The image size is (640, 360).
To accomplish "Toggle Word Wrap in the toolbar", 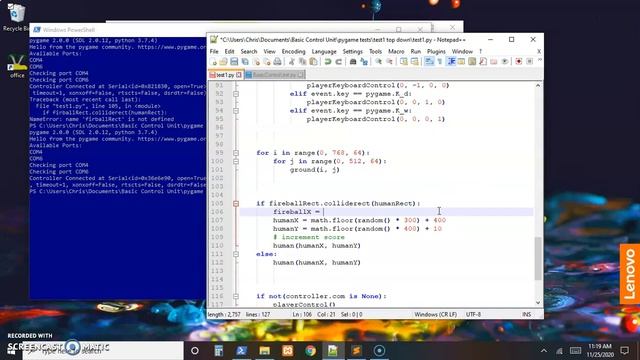I will [428, 62].
